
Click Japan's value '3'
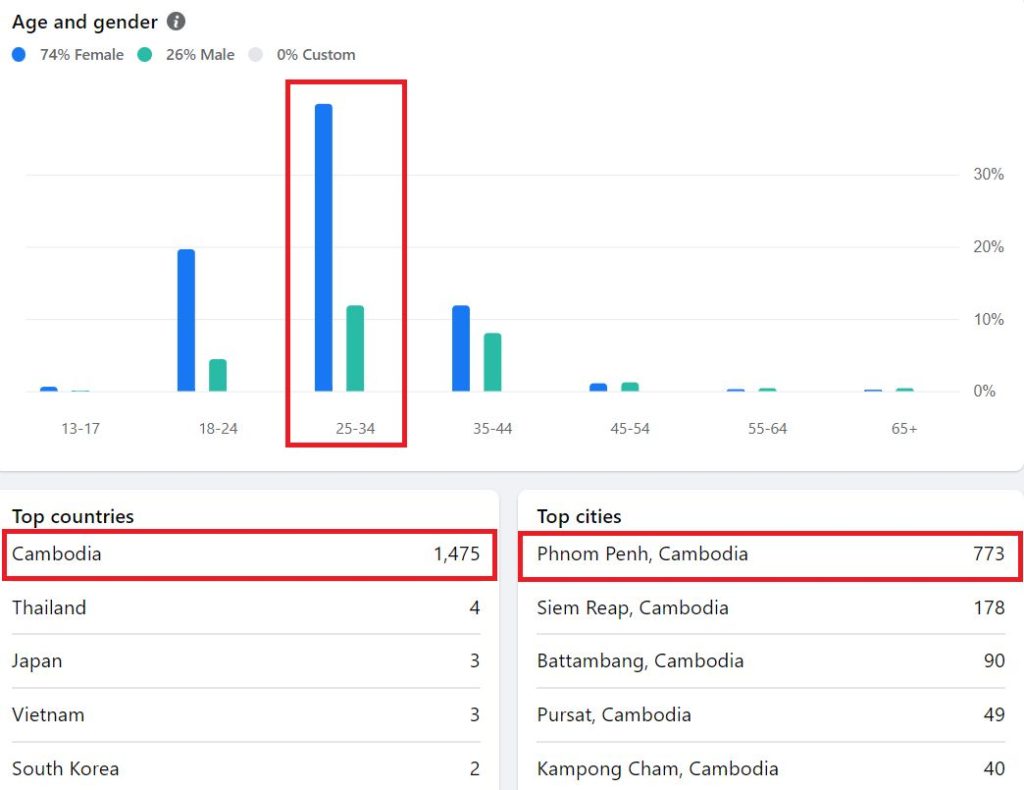click(x=475, y=661)
